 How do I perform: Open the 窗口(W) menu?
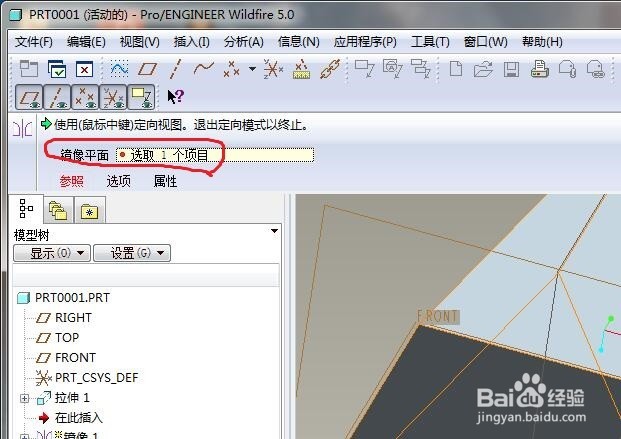[x=486, y=42]
